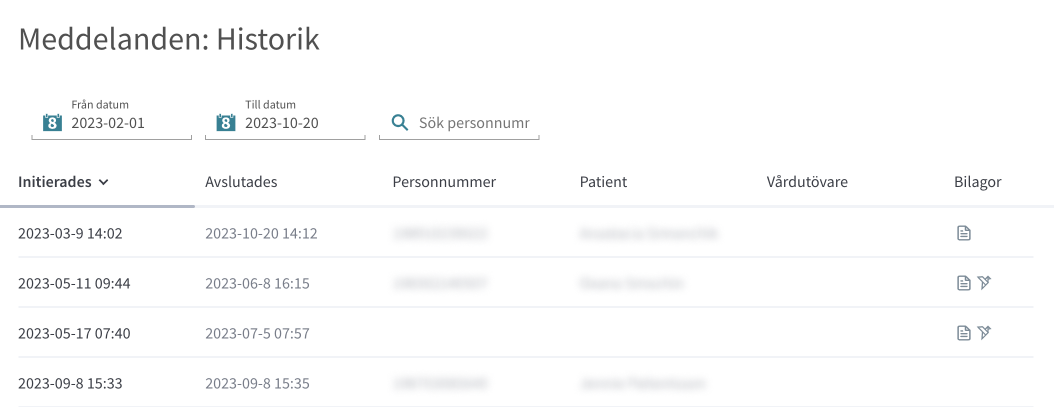Open document attachment in 2023-05-17 row
The width and height of the screenshot is (1054, 407).
coord(964,332)
